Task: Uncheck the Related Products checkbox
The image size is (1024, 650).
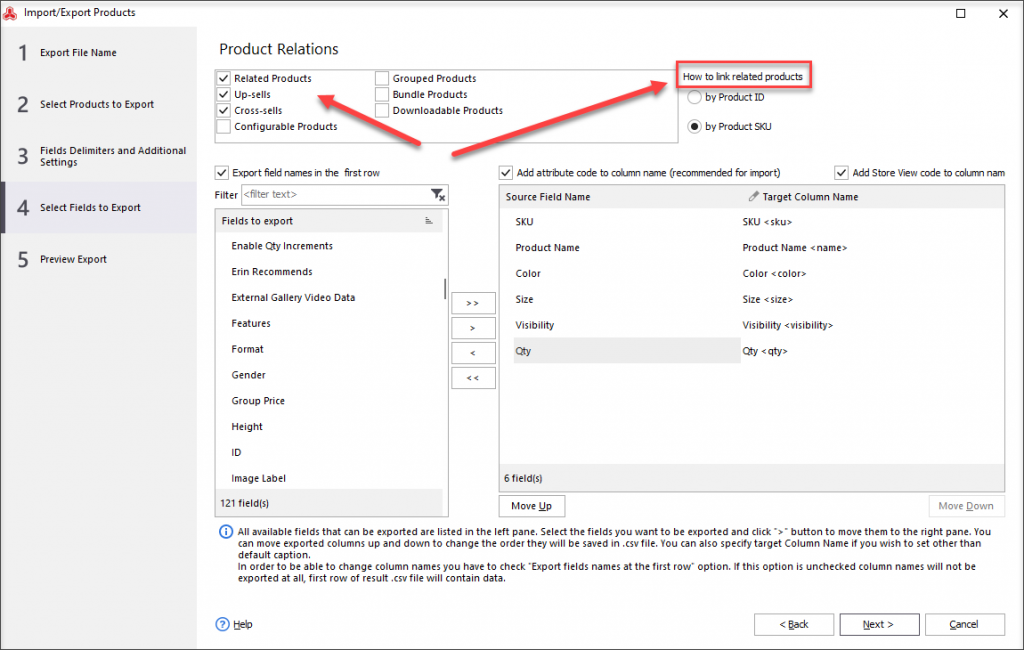Action: click(223, 78)
